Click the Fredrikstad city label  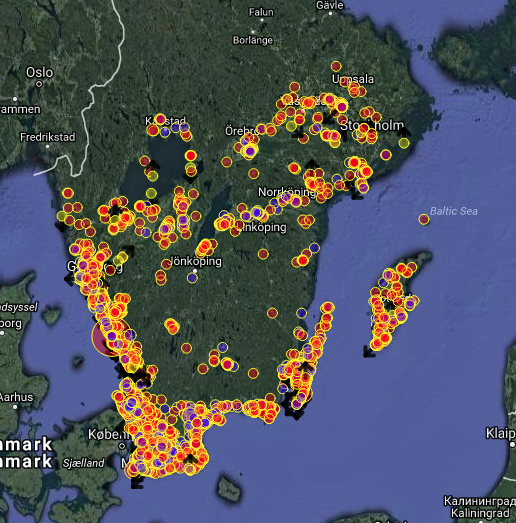coord(47,137)
